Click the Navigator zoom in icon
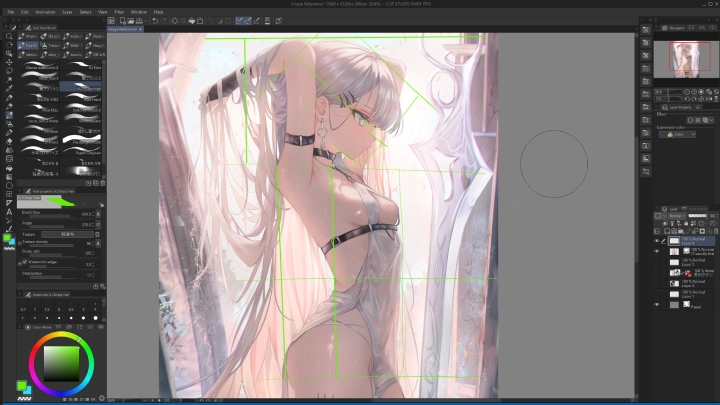The image size is (720, 405). (x=694, y=92)
